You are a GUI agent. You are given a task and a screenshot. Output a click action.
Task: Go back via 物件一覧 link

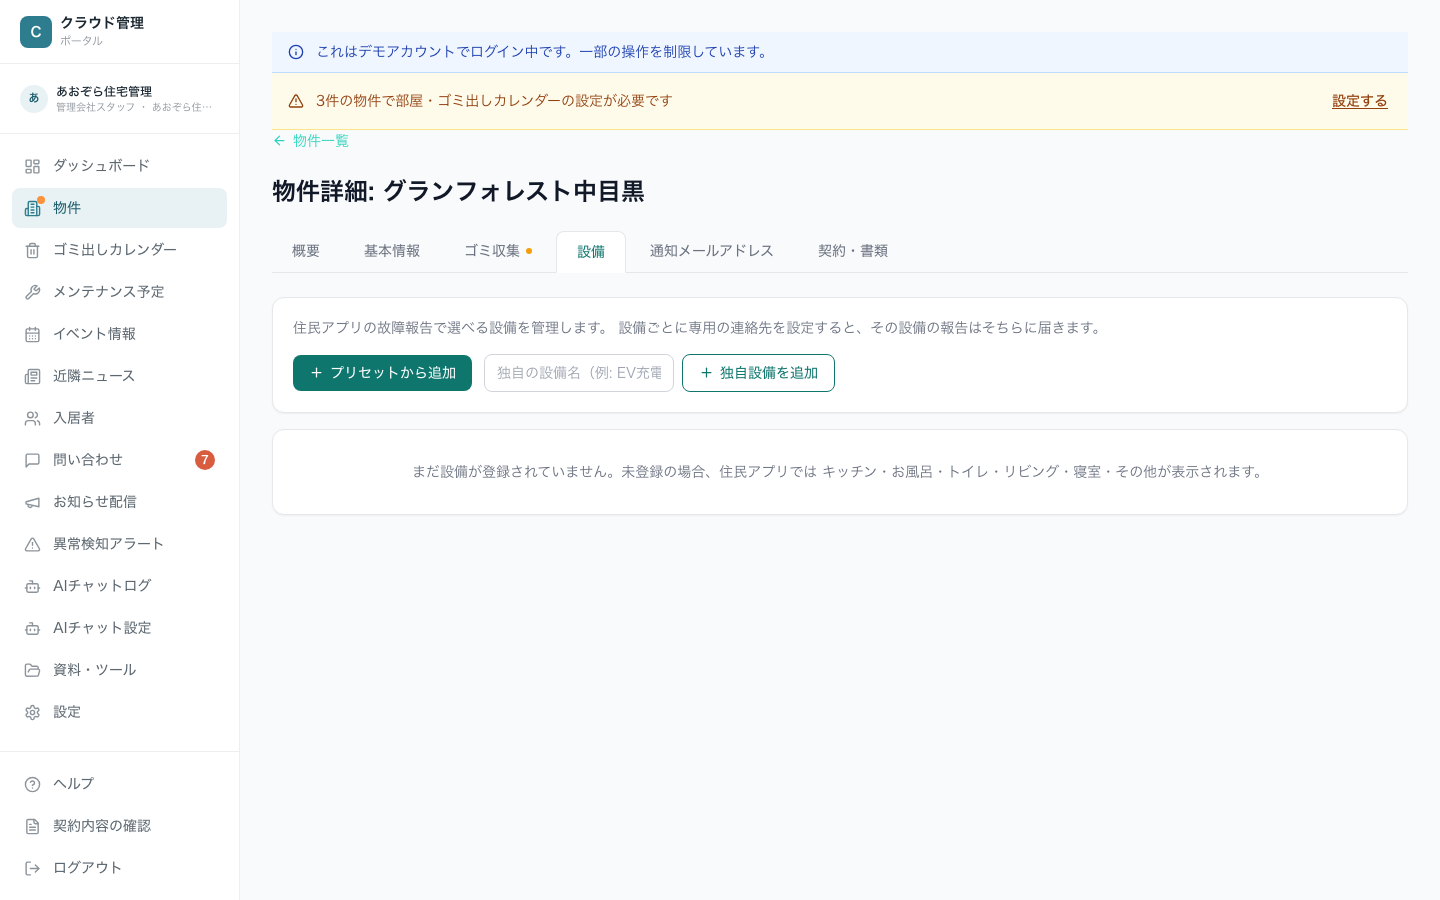tap(311, 141)
